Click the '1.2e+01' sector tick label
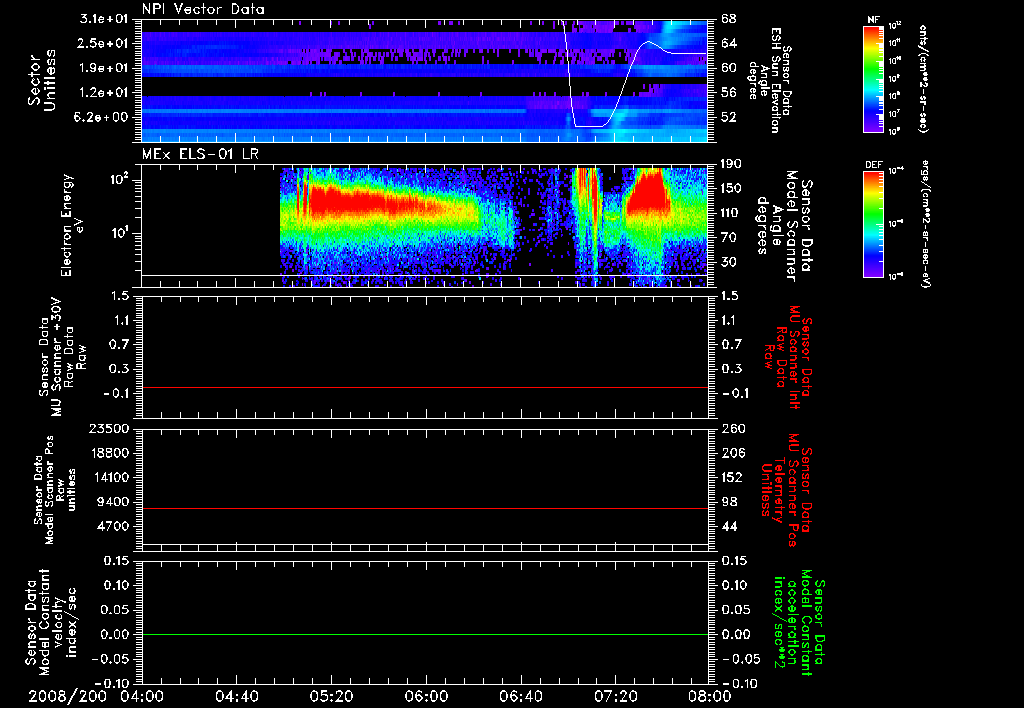Viewport: 1024px width, 708px height. [x=104, y=93]
